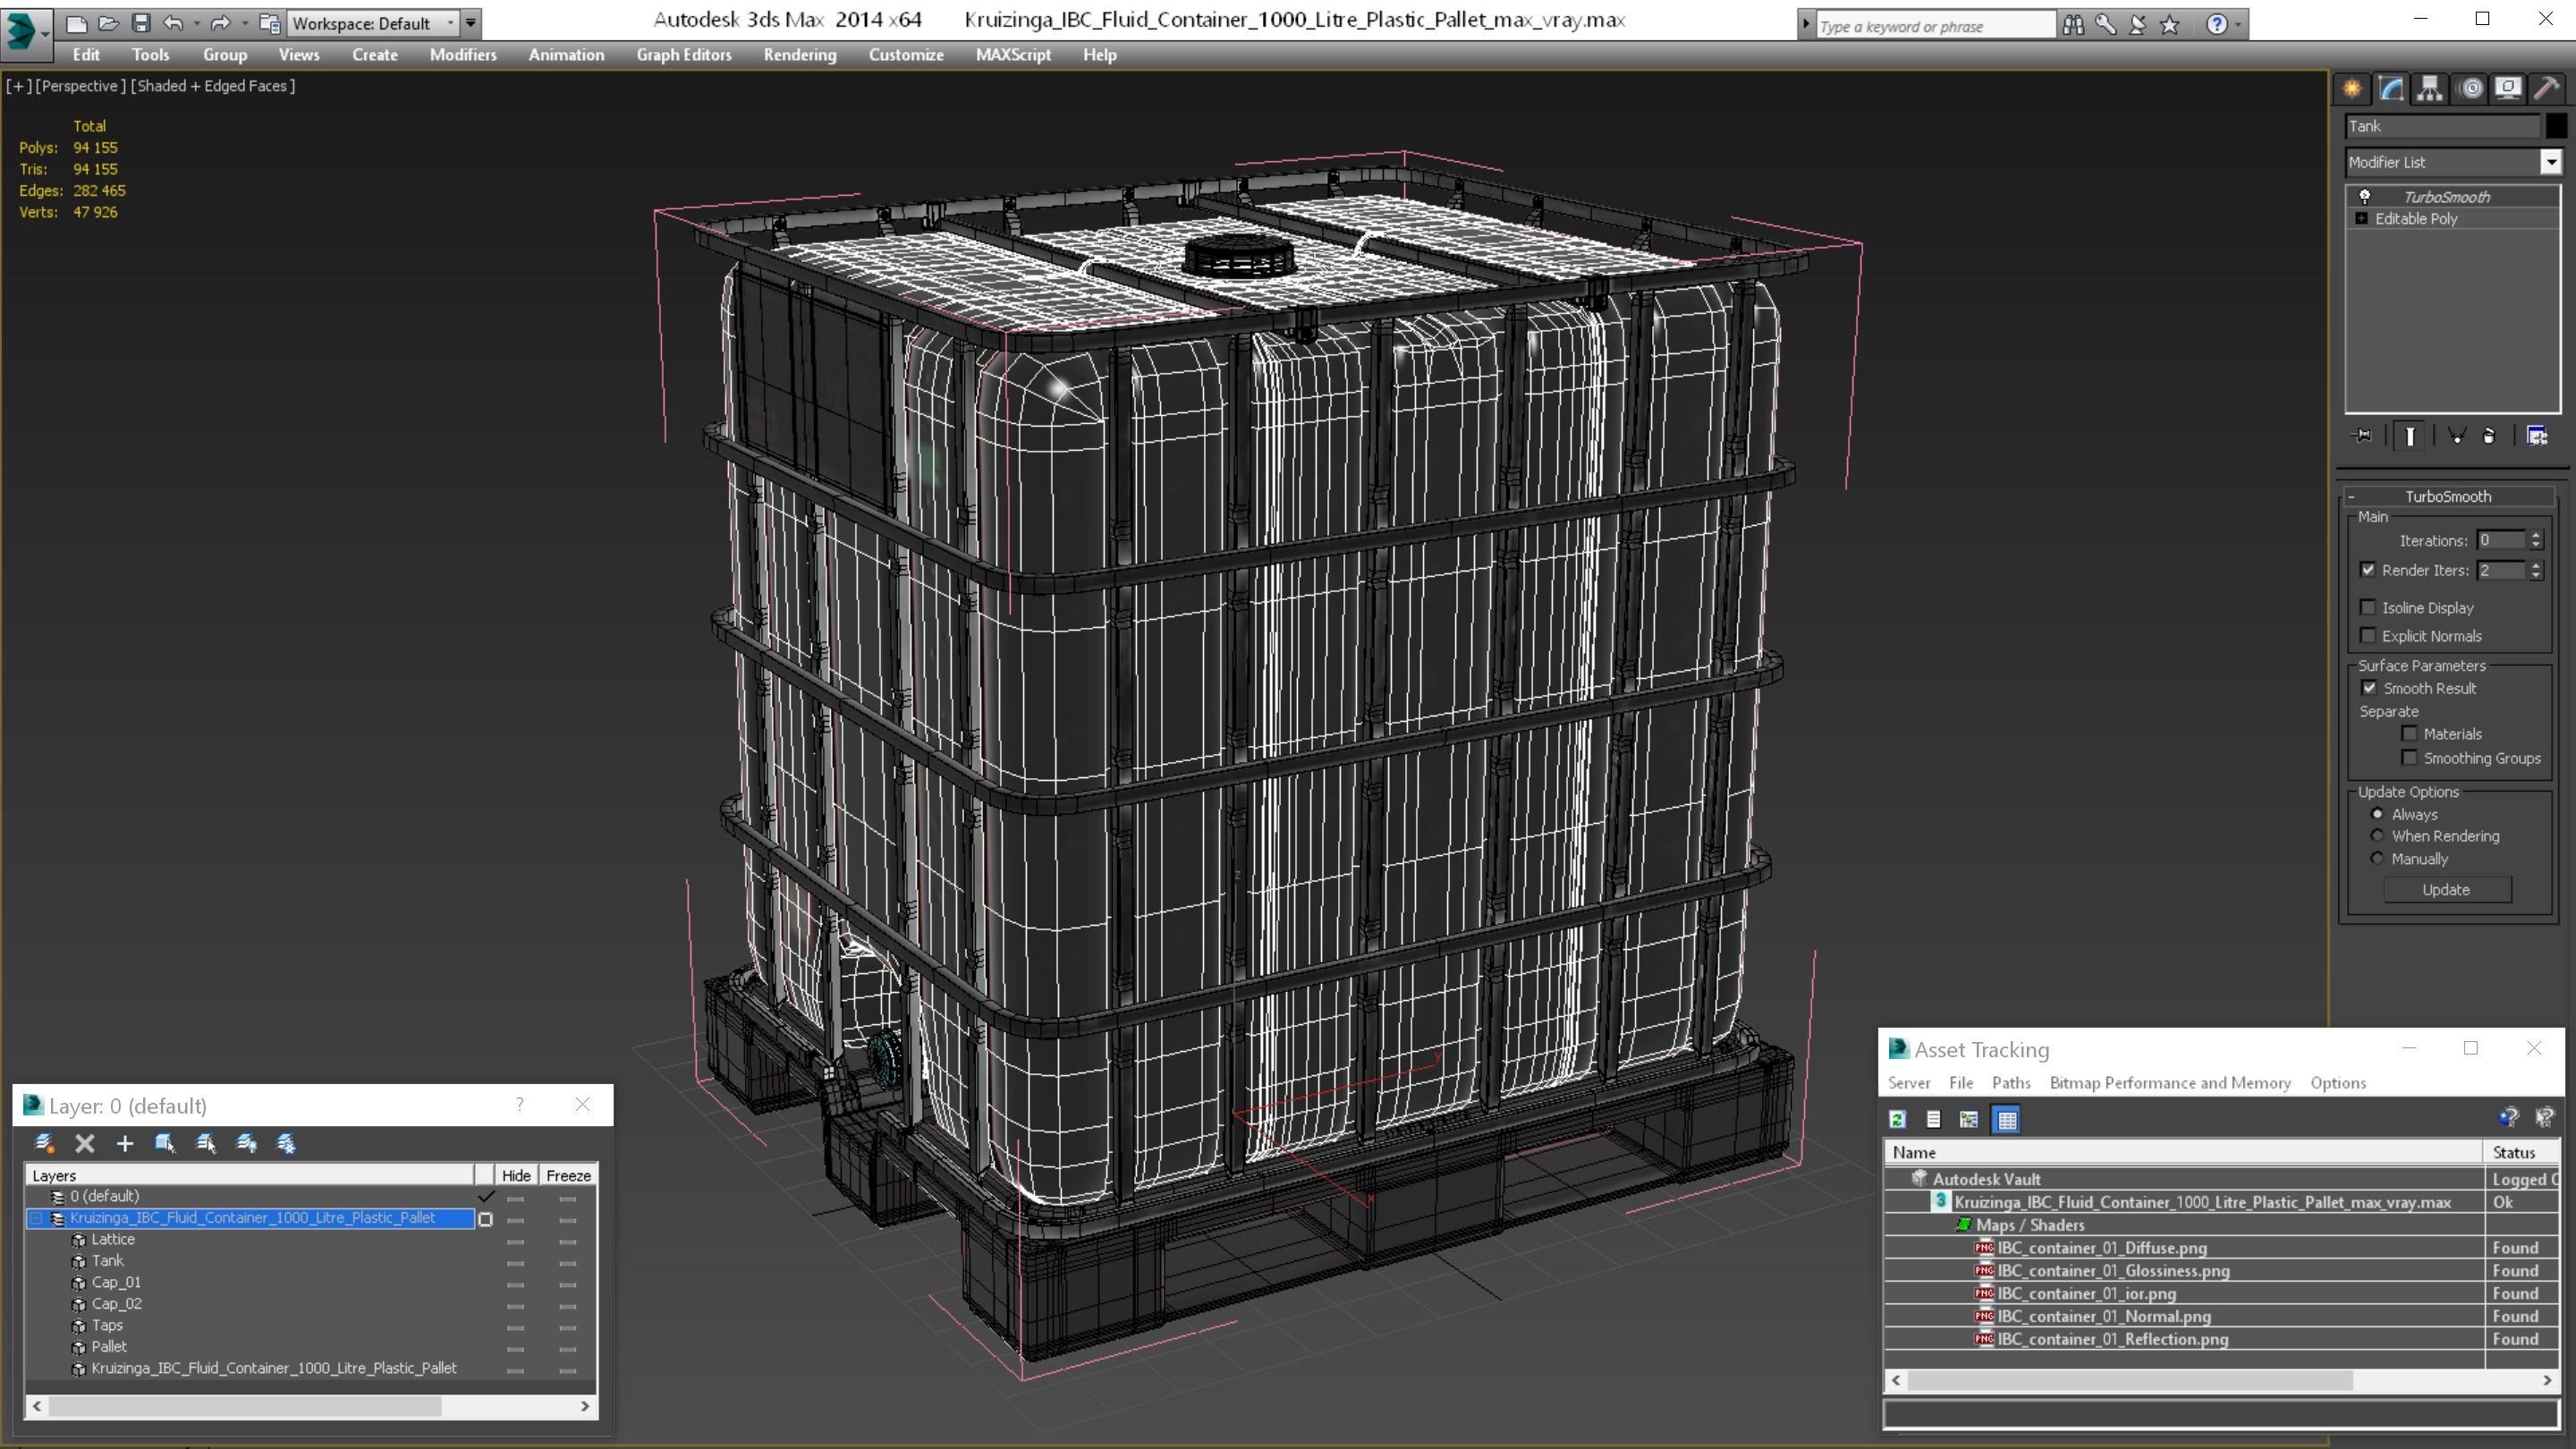2576x1449 pixels.
Task: Expand the Editable Poly modifier entry
Action: 2362,219
